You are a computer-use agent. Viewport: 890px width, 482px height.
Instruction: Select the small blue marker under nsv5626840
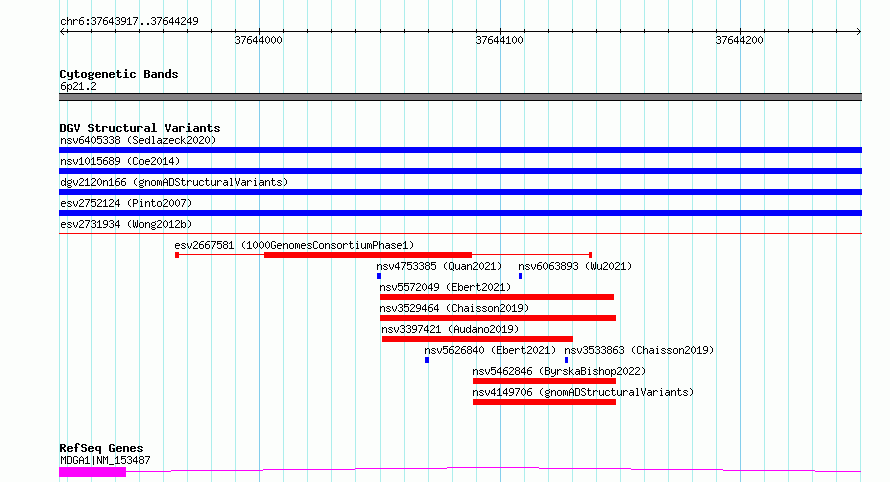[x=427, y=360]
